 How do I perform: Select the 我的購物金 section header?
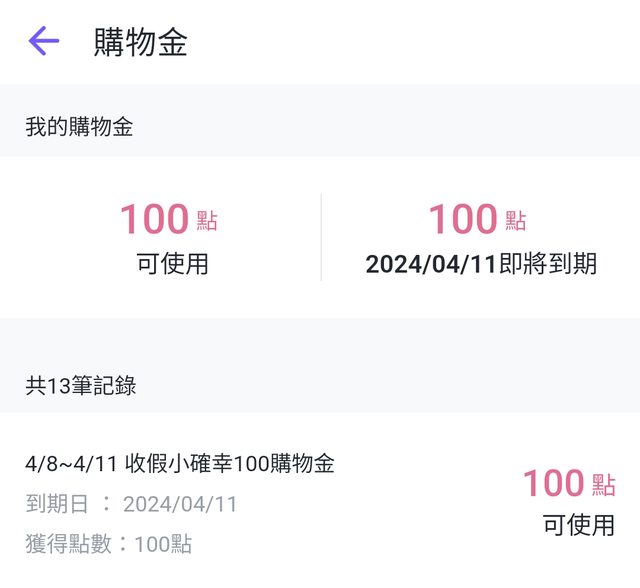point(79,127)
